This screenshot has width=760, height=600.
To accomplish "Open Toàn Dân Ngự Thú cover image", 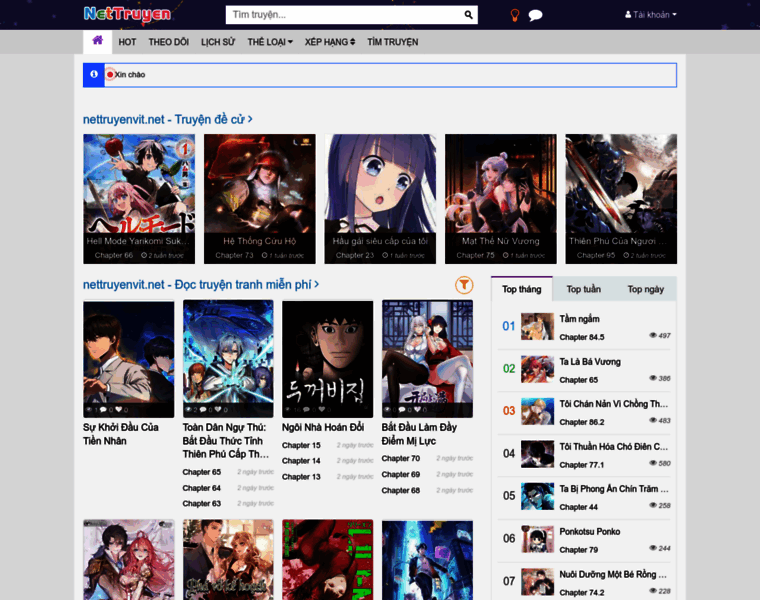I will (228, 359).
